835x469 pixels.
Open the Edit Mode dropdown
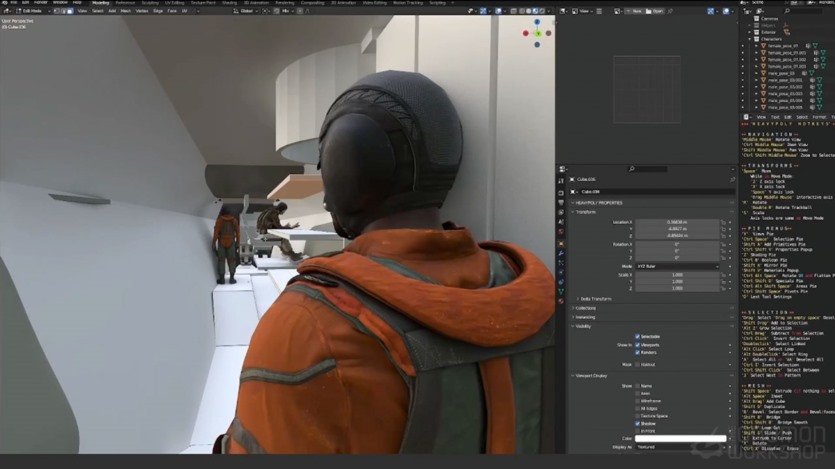coord(32,11)
